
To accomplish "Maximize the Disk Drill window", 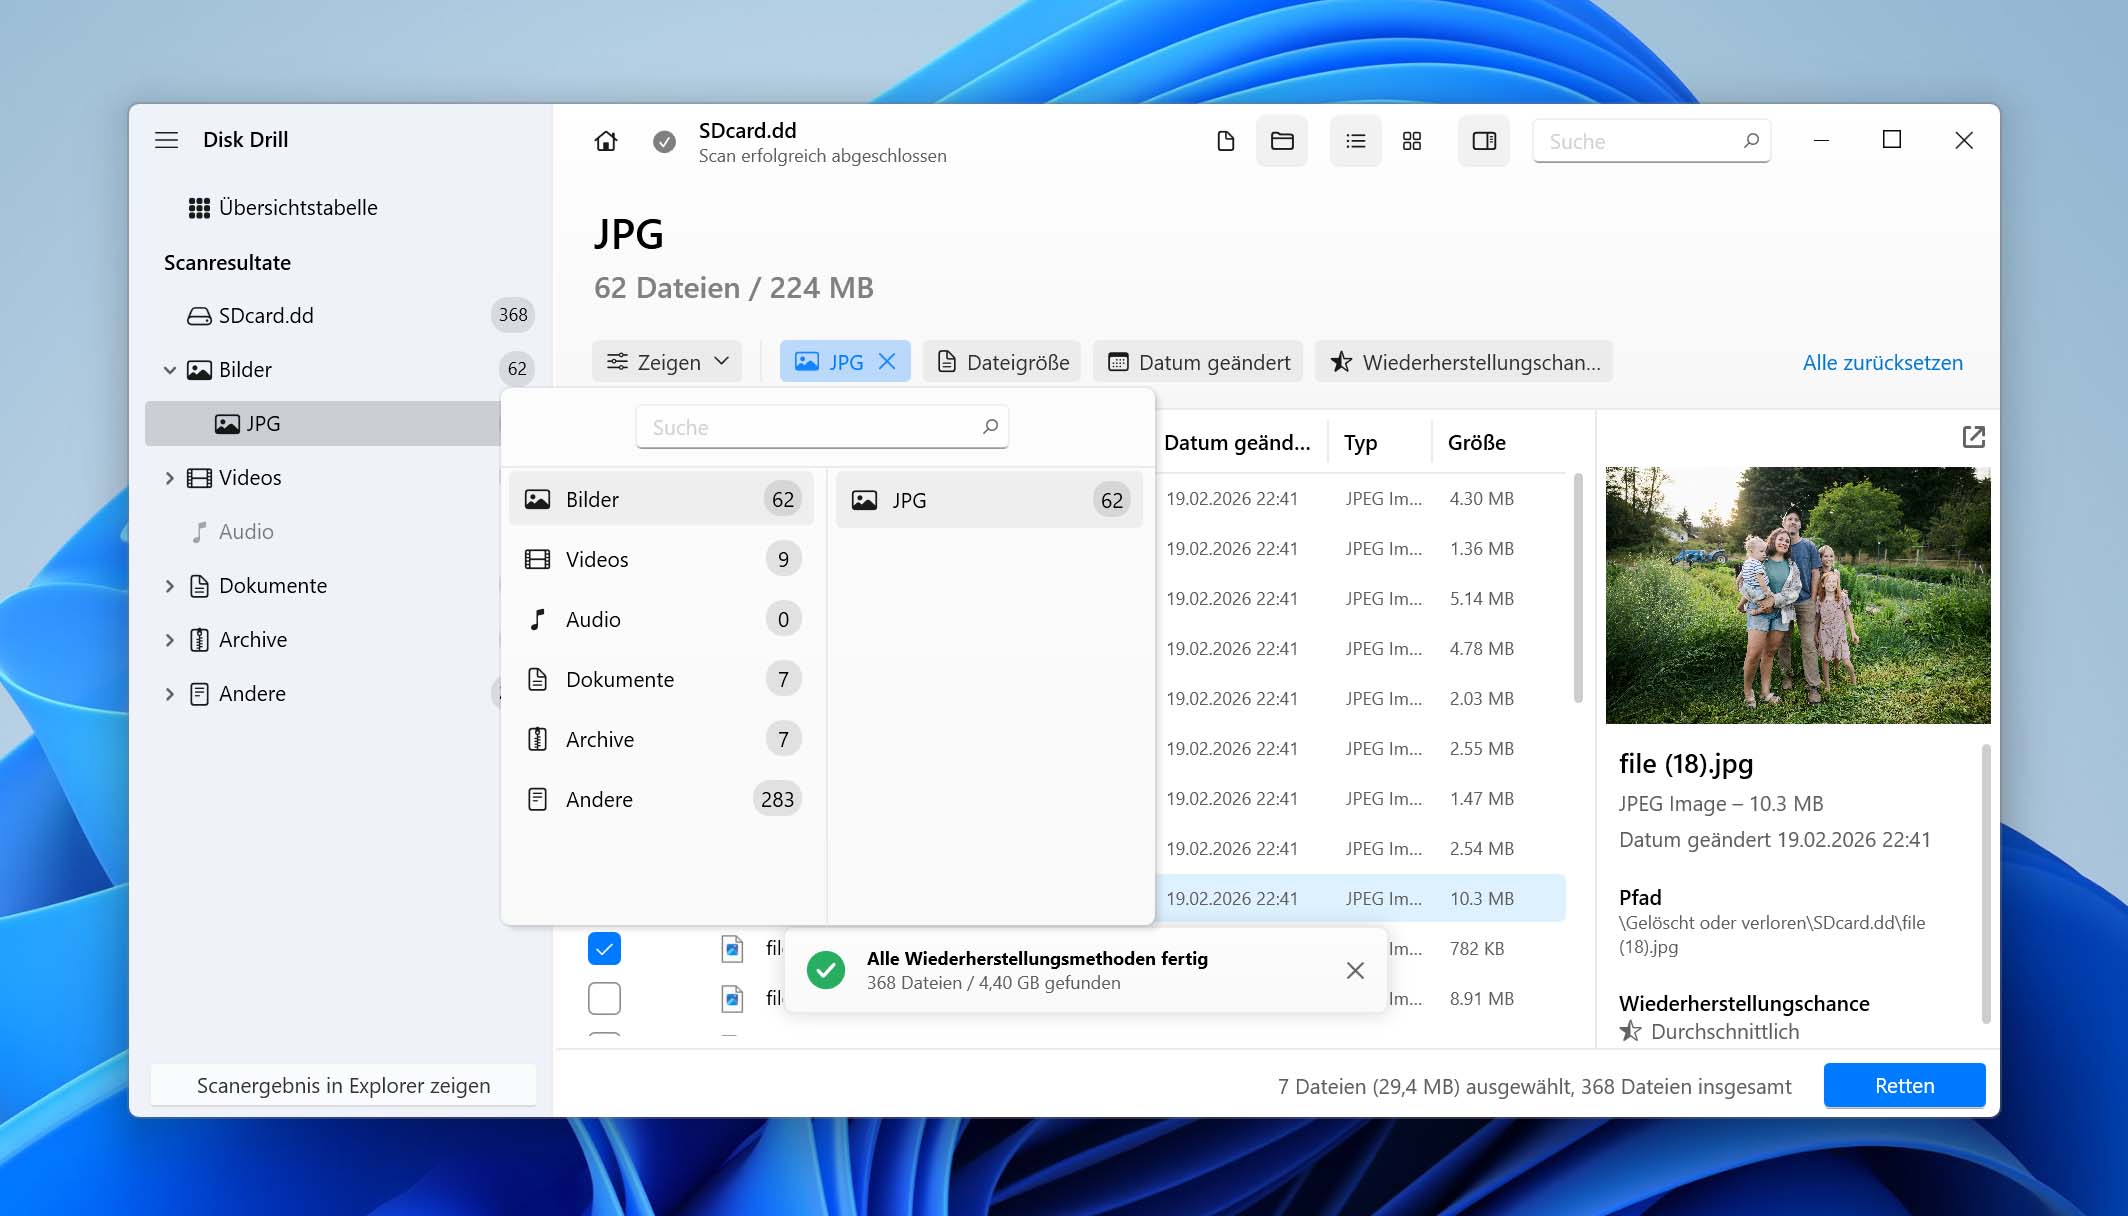I will (1891, 140).
